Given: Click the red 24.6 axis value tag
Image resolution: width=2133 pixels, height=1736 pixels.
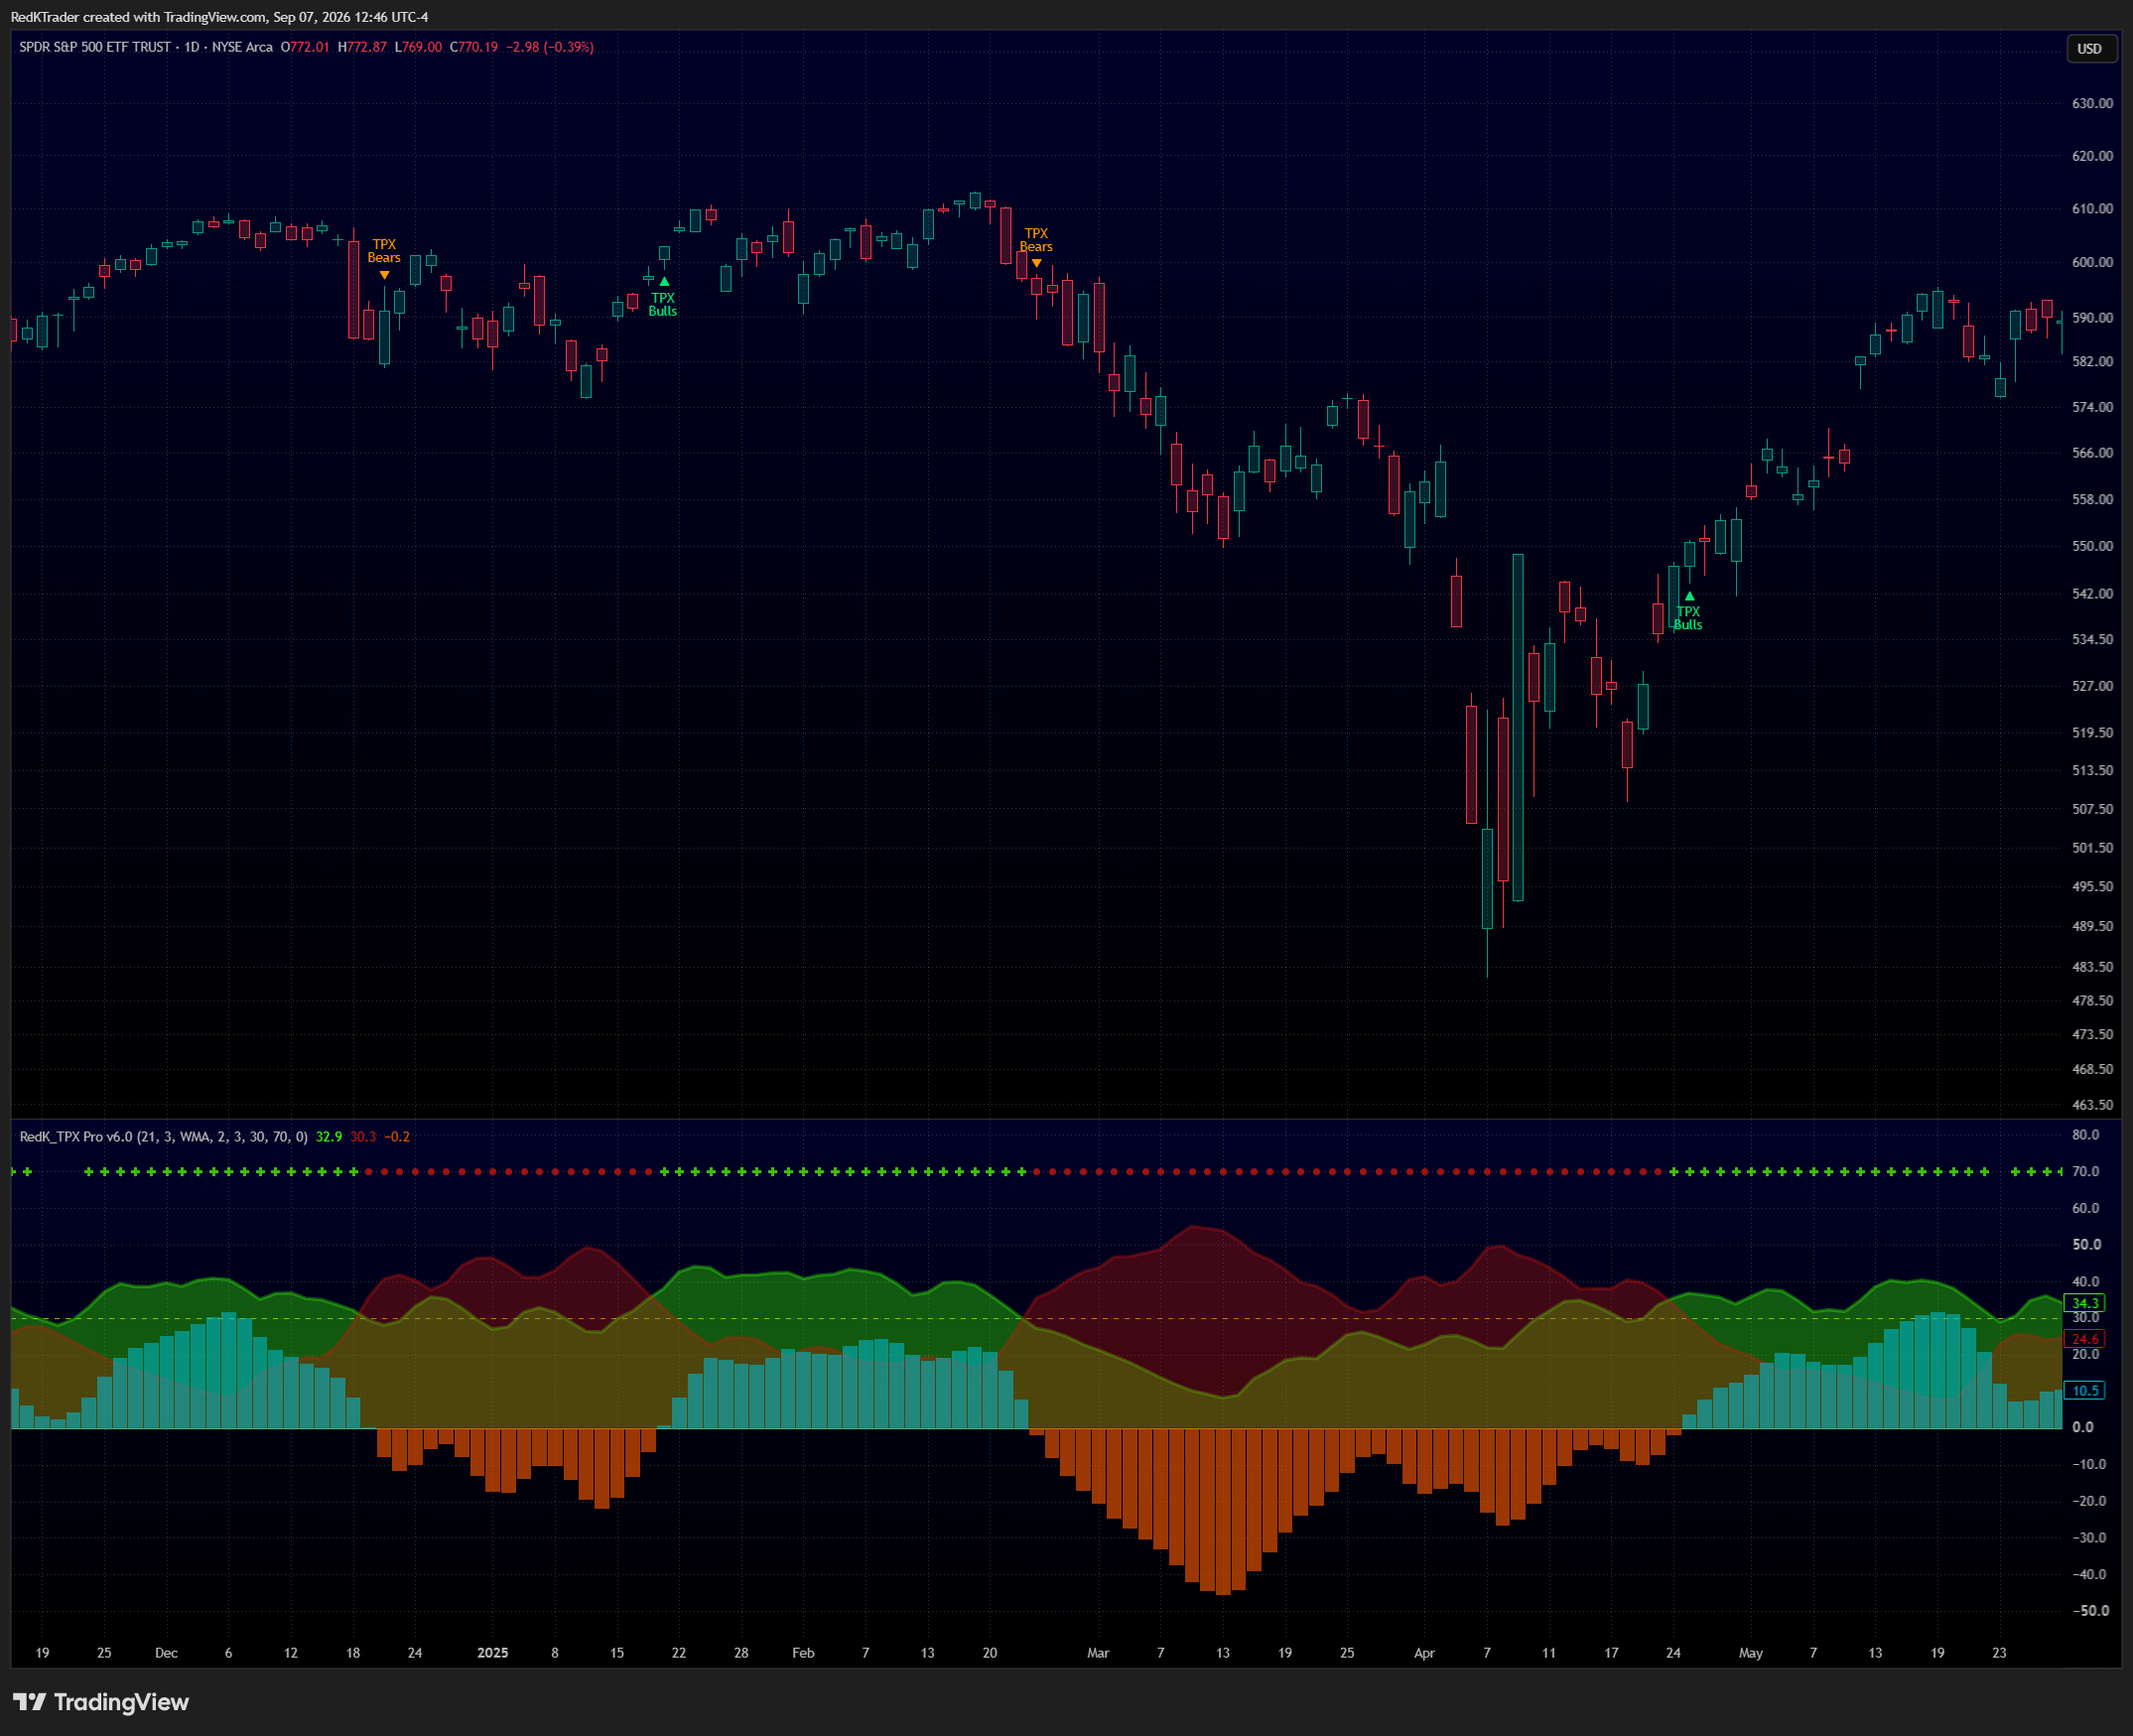Looking at the screenshot, I should coord(2085,1338).
